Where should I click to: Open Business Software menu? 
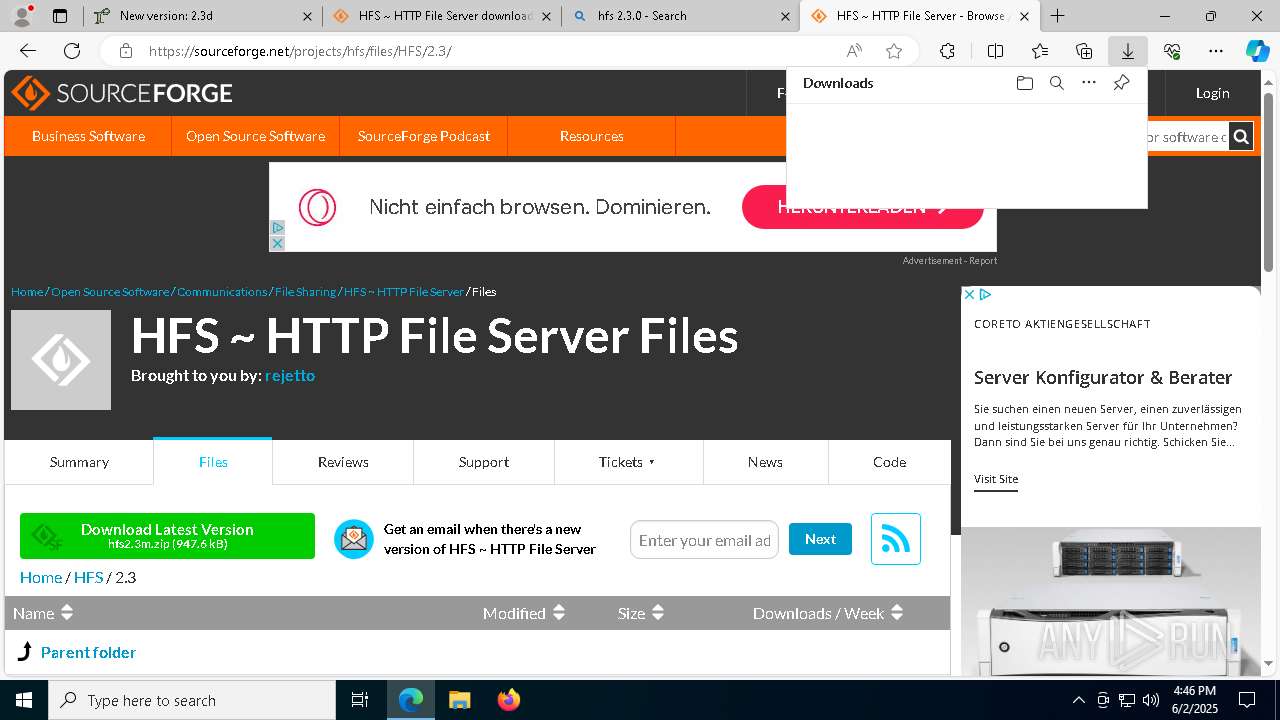pyautogui.click(x=88, y=136)
